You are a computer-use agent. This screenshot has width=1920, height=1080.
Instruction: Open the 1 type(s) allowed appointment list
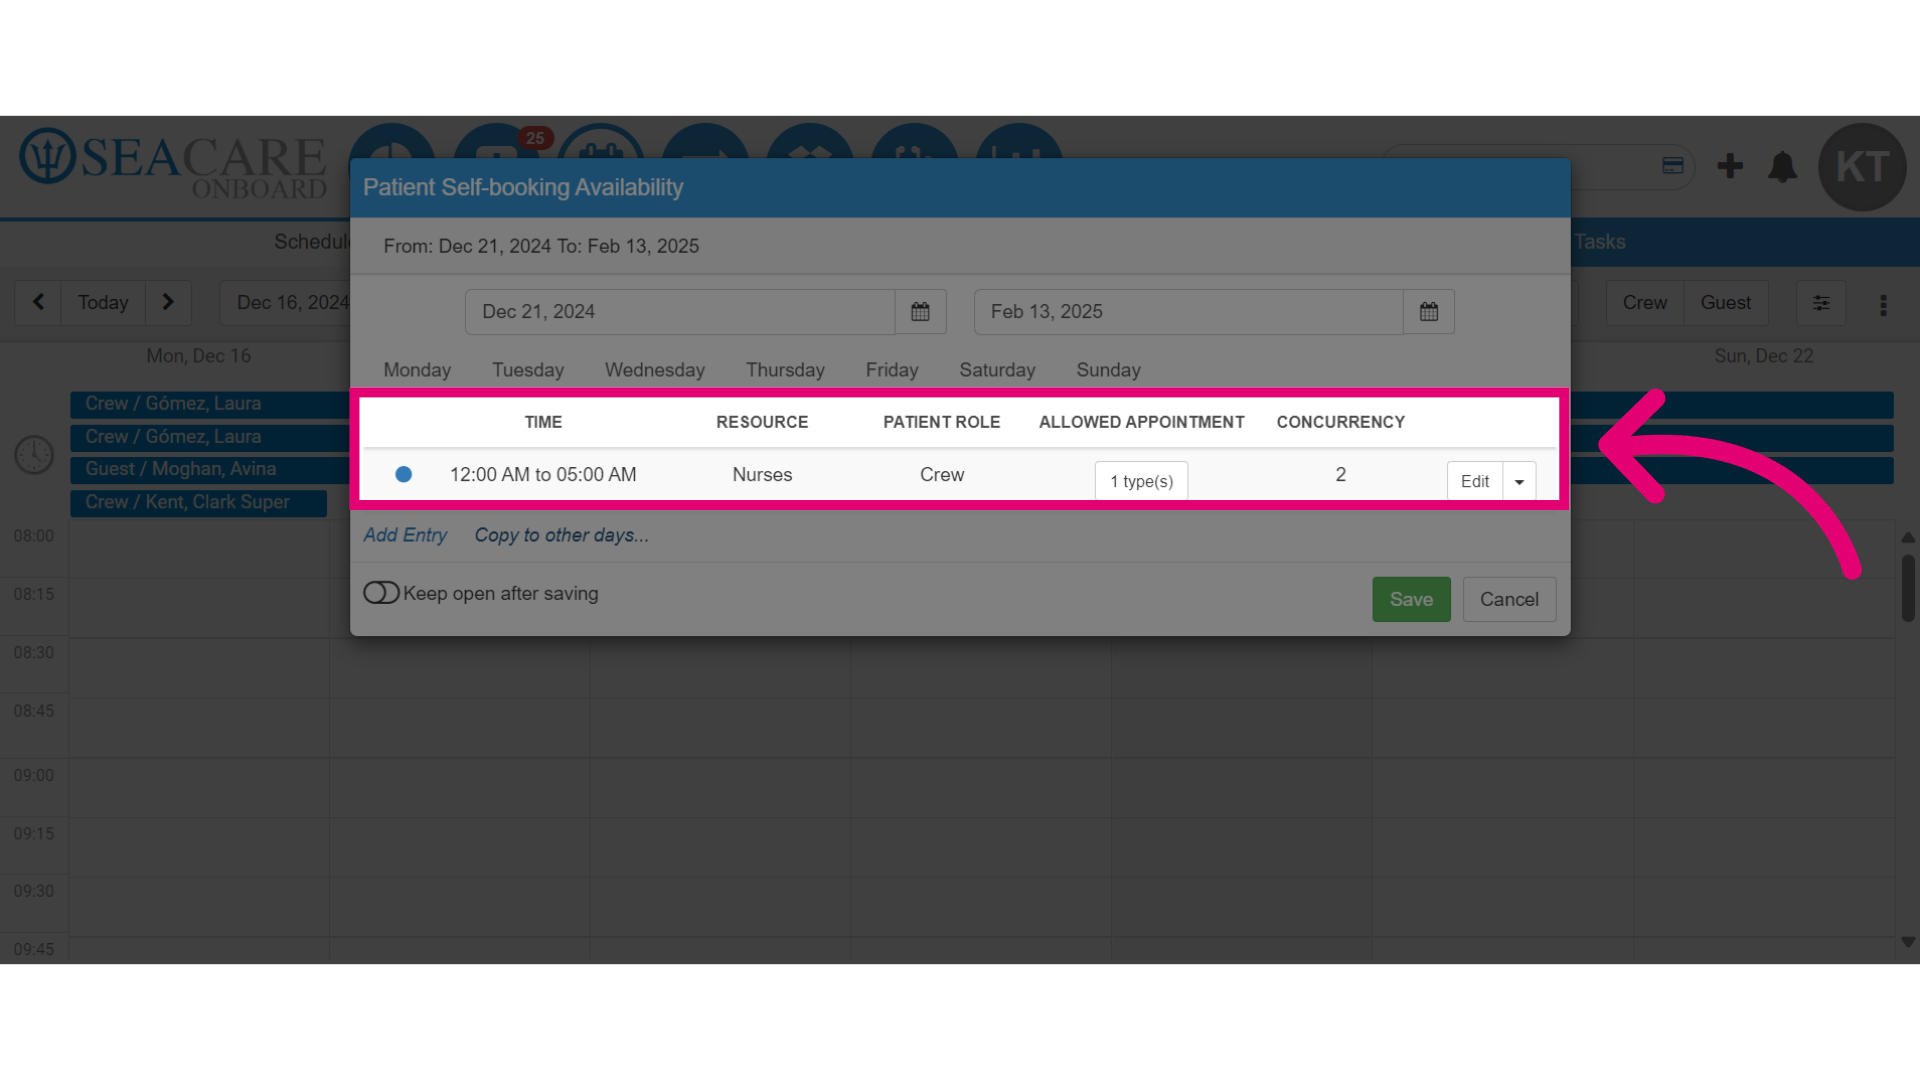coord(1141,481)
